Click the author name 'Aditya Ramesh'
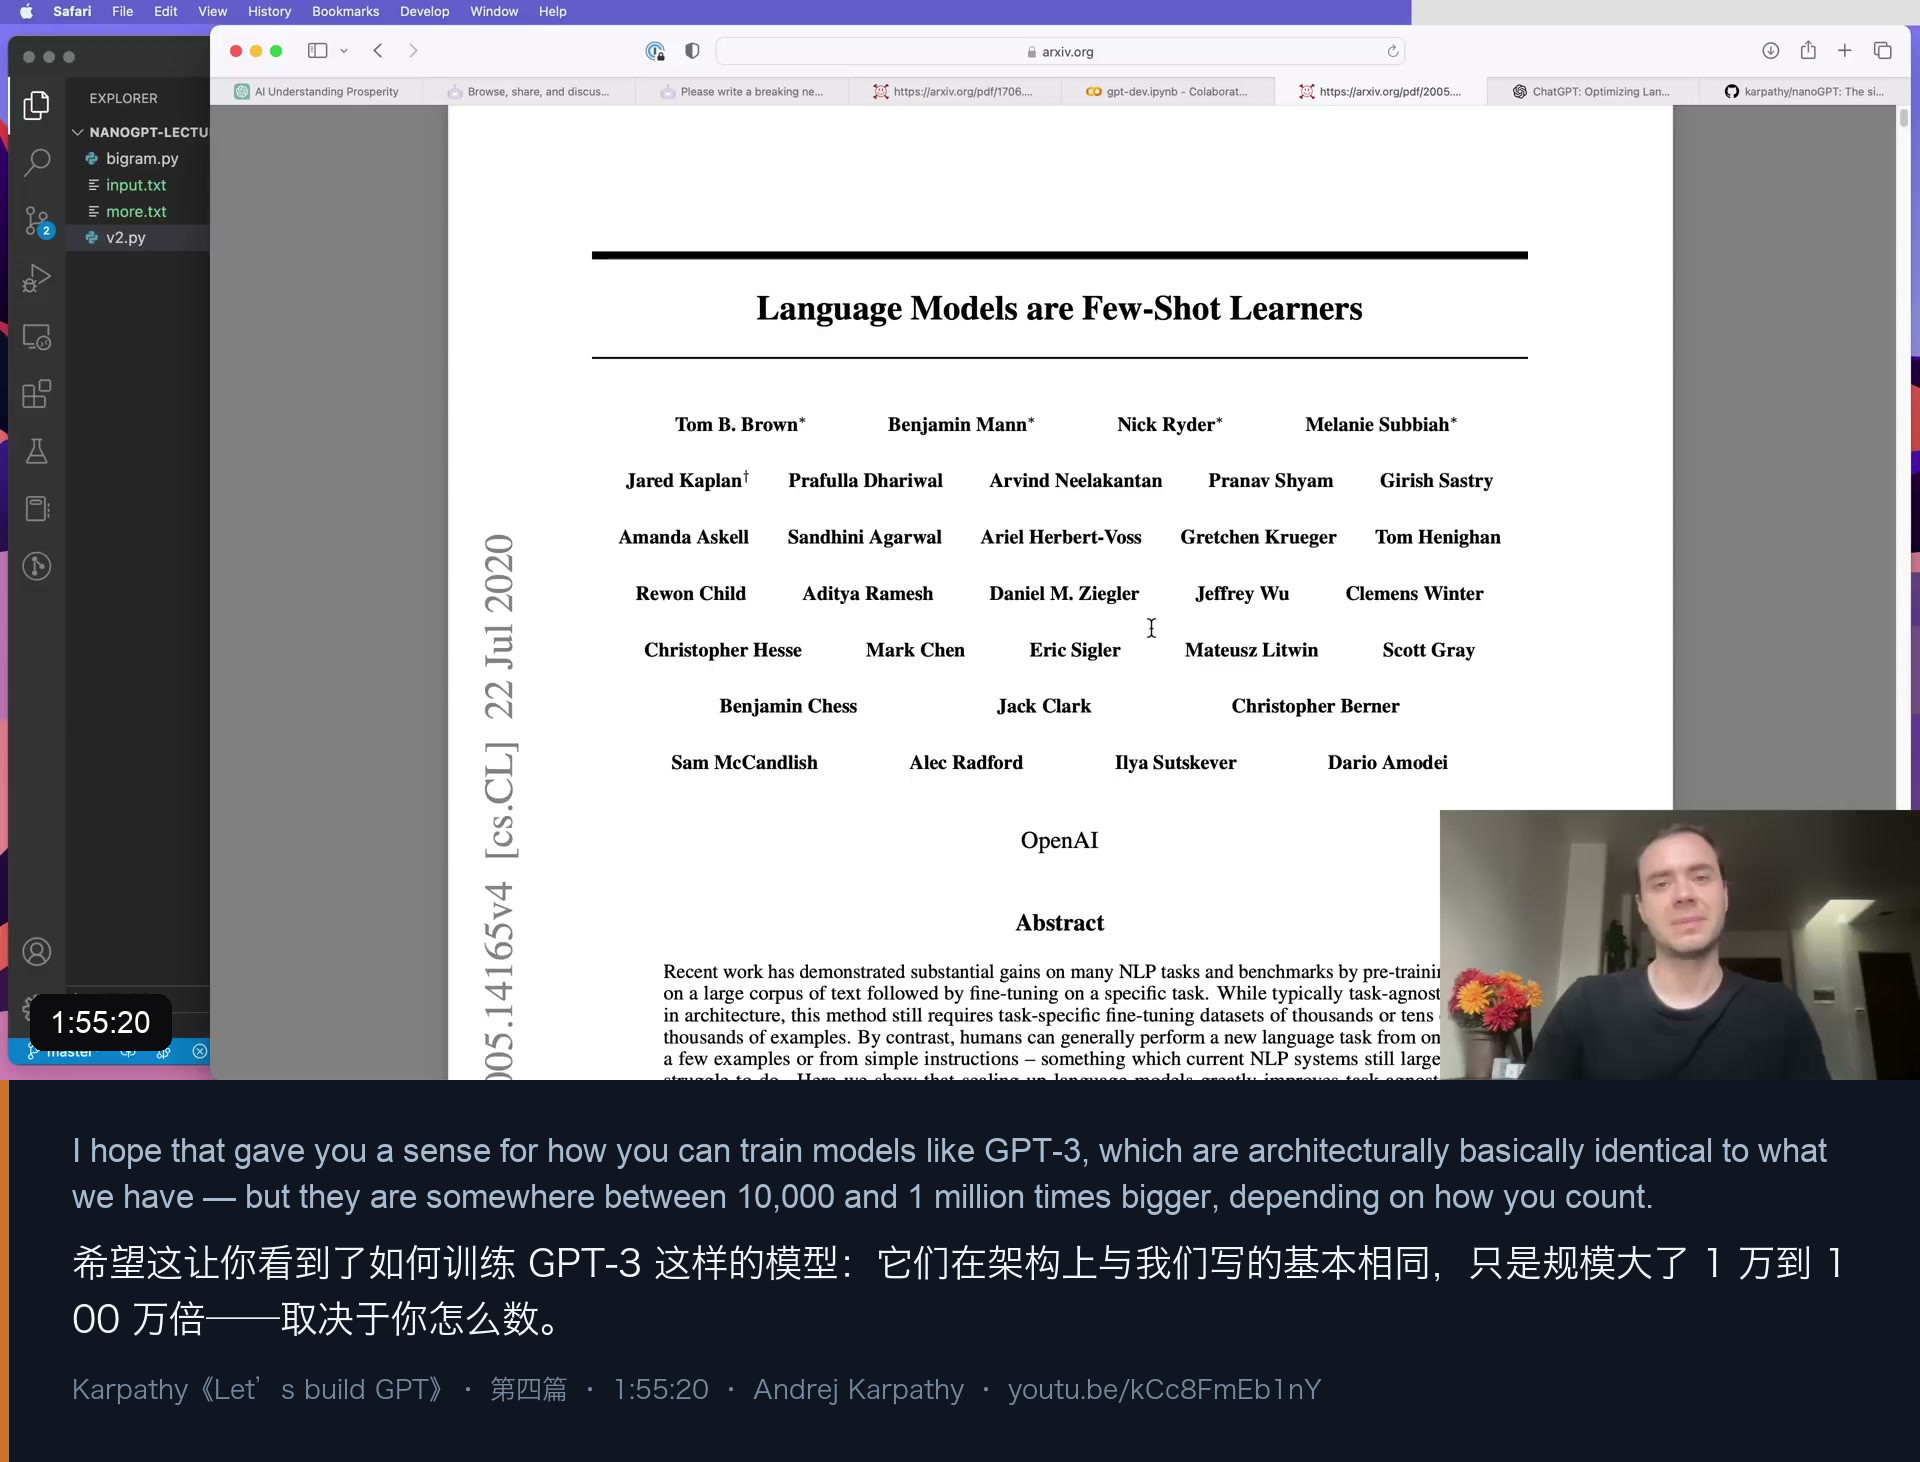 click(868, 593)
